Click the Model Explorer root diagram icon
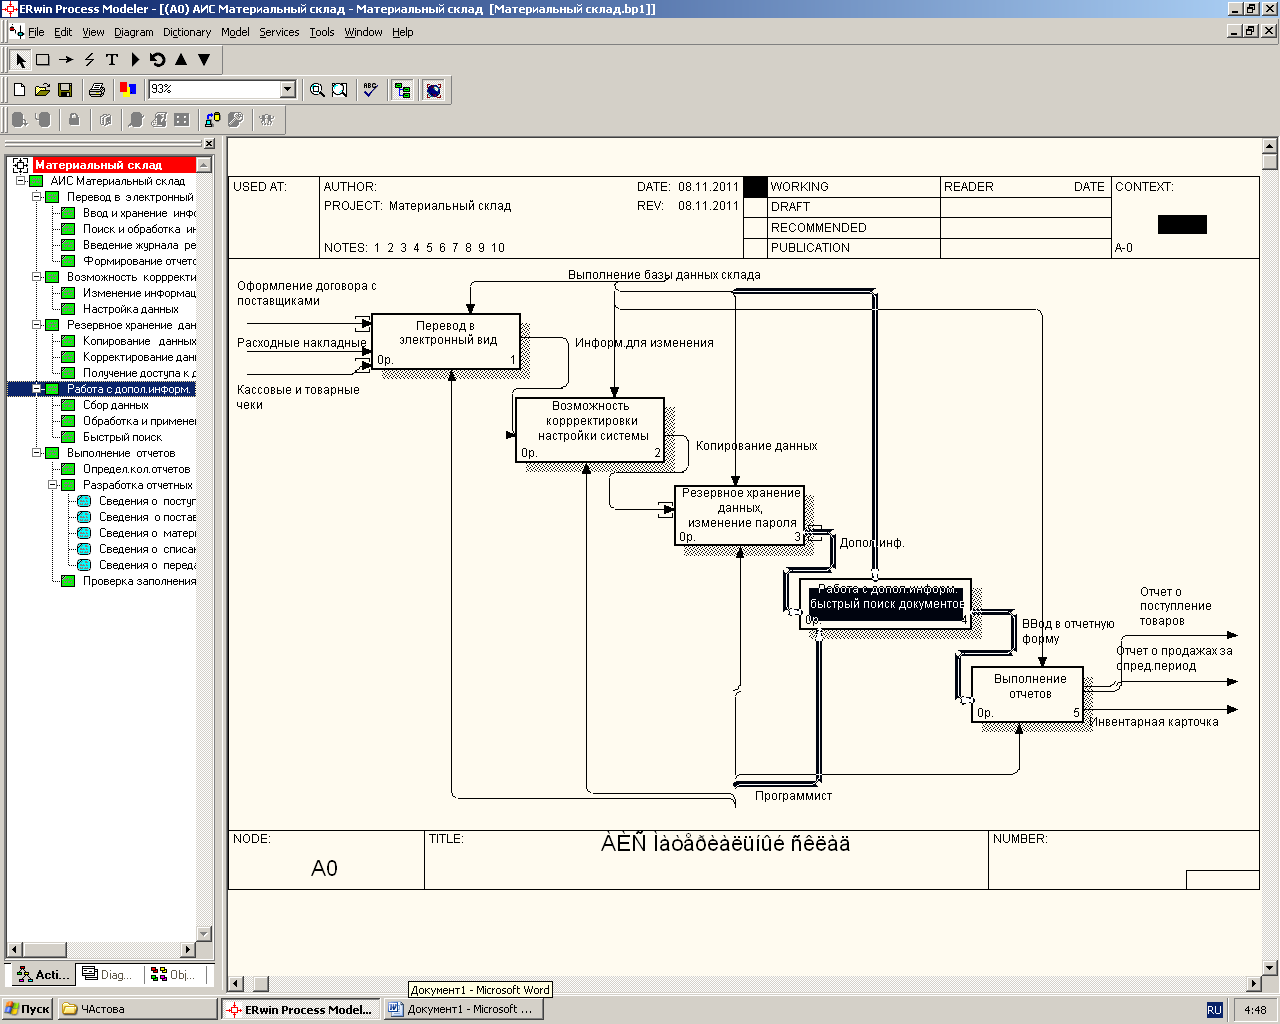Screen dimensions: 1280x1024 pos(20,165)
